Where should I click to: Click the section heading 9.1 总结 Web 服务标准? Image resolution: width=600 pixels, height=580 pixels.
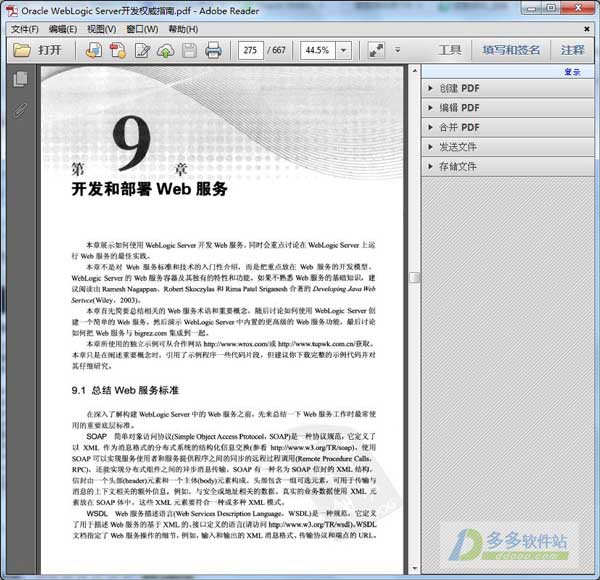pos(125,390)
